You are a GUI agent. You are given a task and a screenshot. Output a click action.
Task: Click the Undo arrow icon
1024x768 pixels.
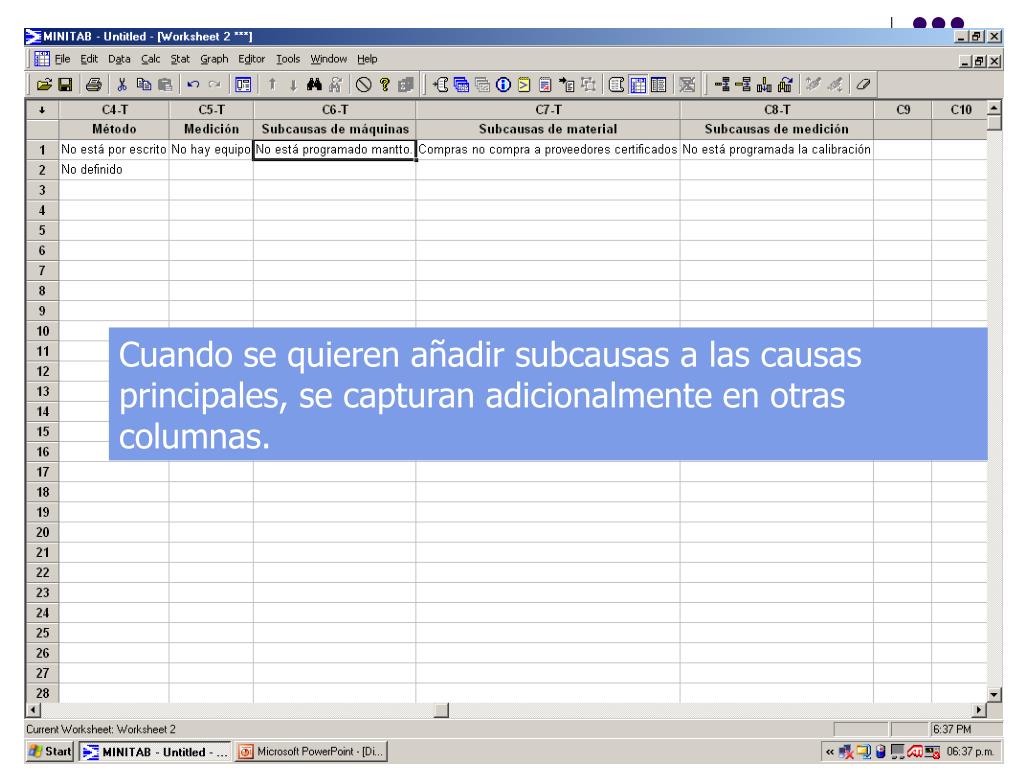pos(193,84)
